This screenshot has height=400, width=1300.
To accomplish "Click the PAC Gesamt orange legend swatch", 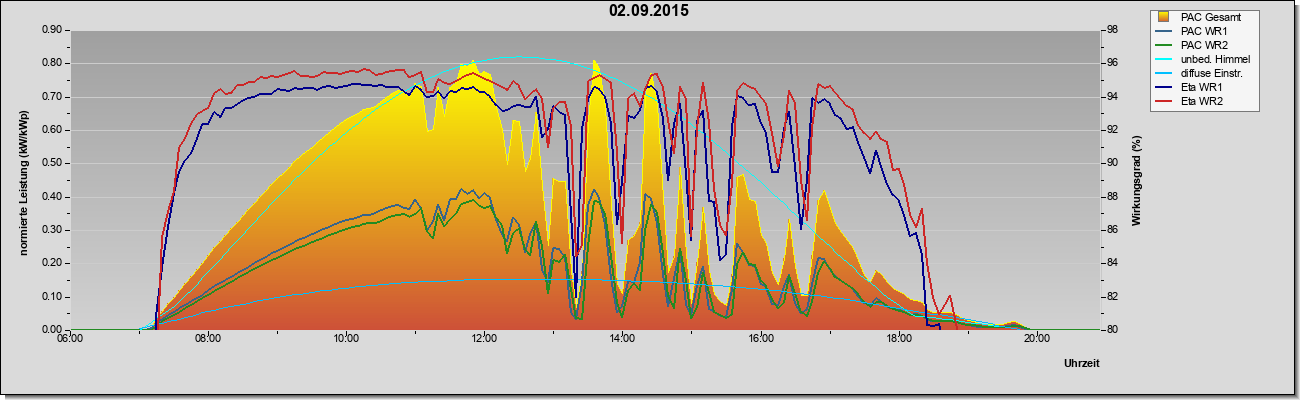I will tap(1165, 17).
